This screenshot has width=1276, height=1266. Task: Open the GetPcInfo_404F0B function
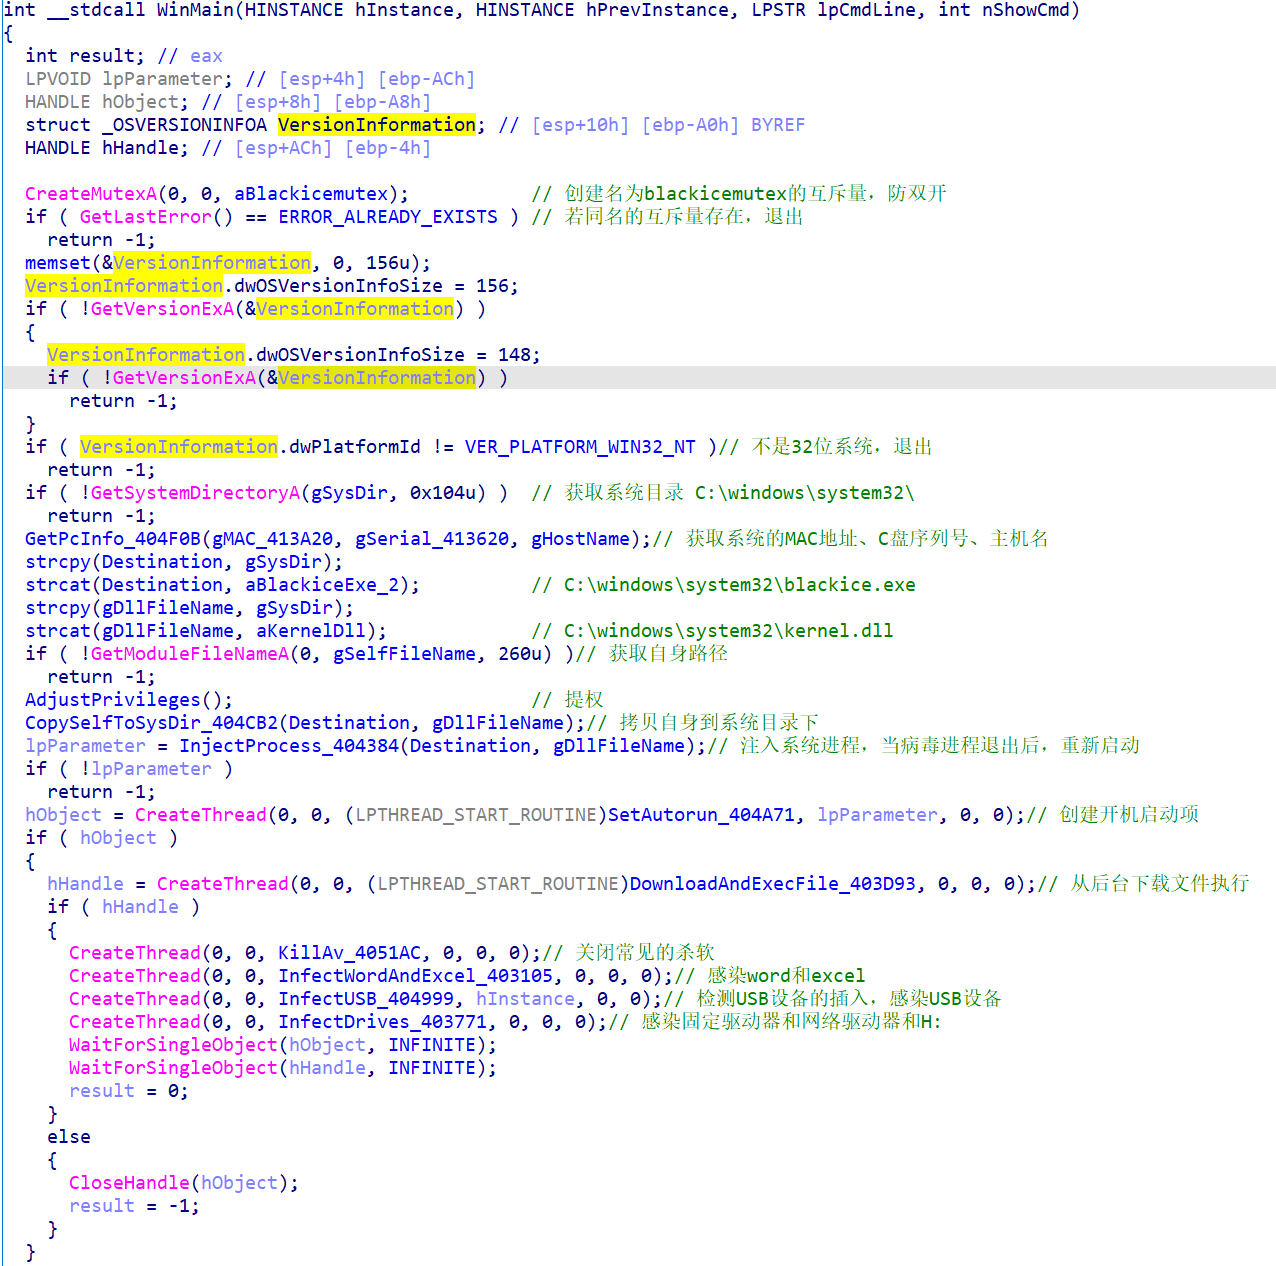(x=113, y=539)
